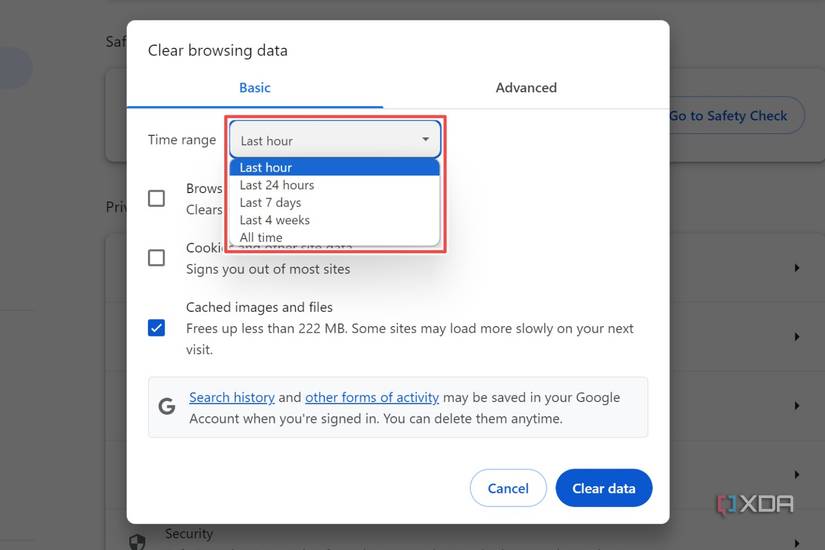Click Cached images and files label

[259, 307]
